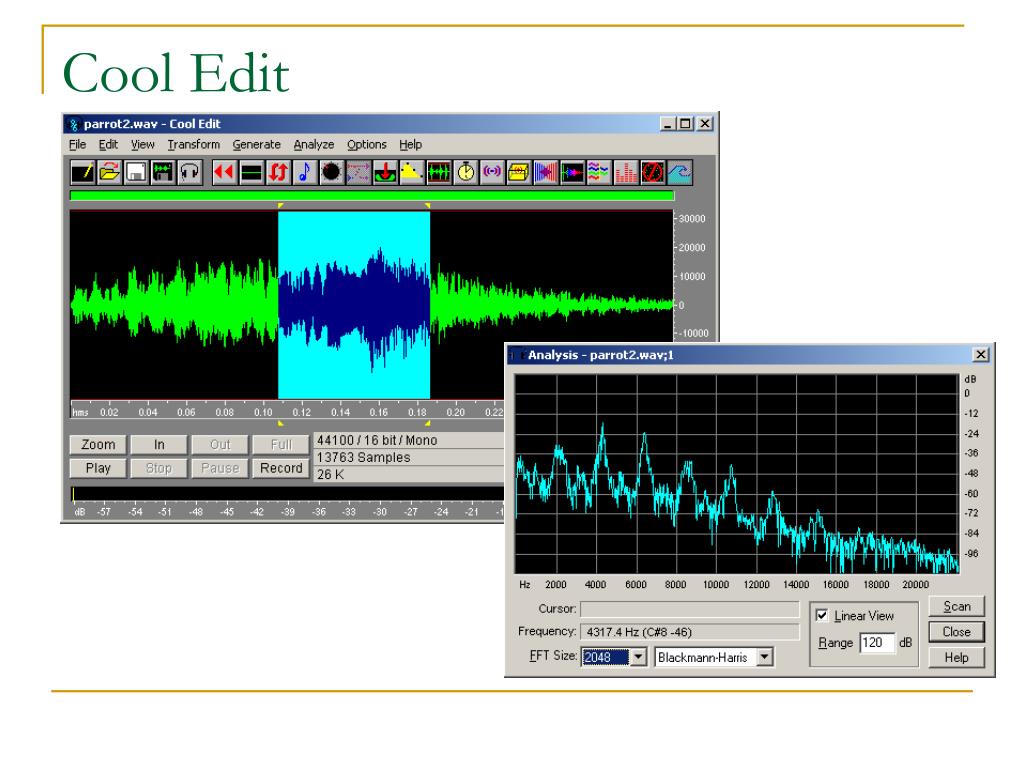Click the New file icon with pencil
The height and width of the screenshot is (768, 1024).
(83, 172)
